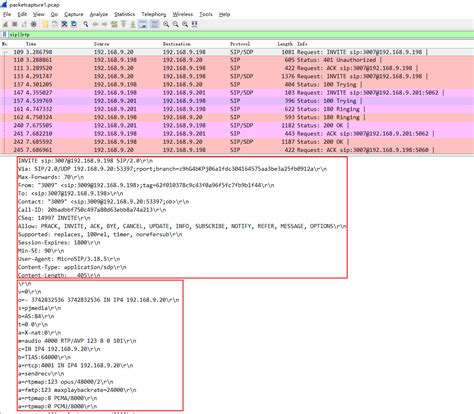Open the display filter bookmark menu

click(5, 34)
